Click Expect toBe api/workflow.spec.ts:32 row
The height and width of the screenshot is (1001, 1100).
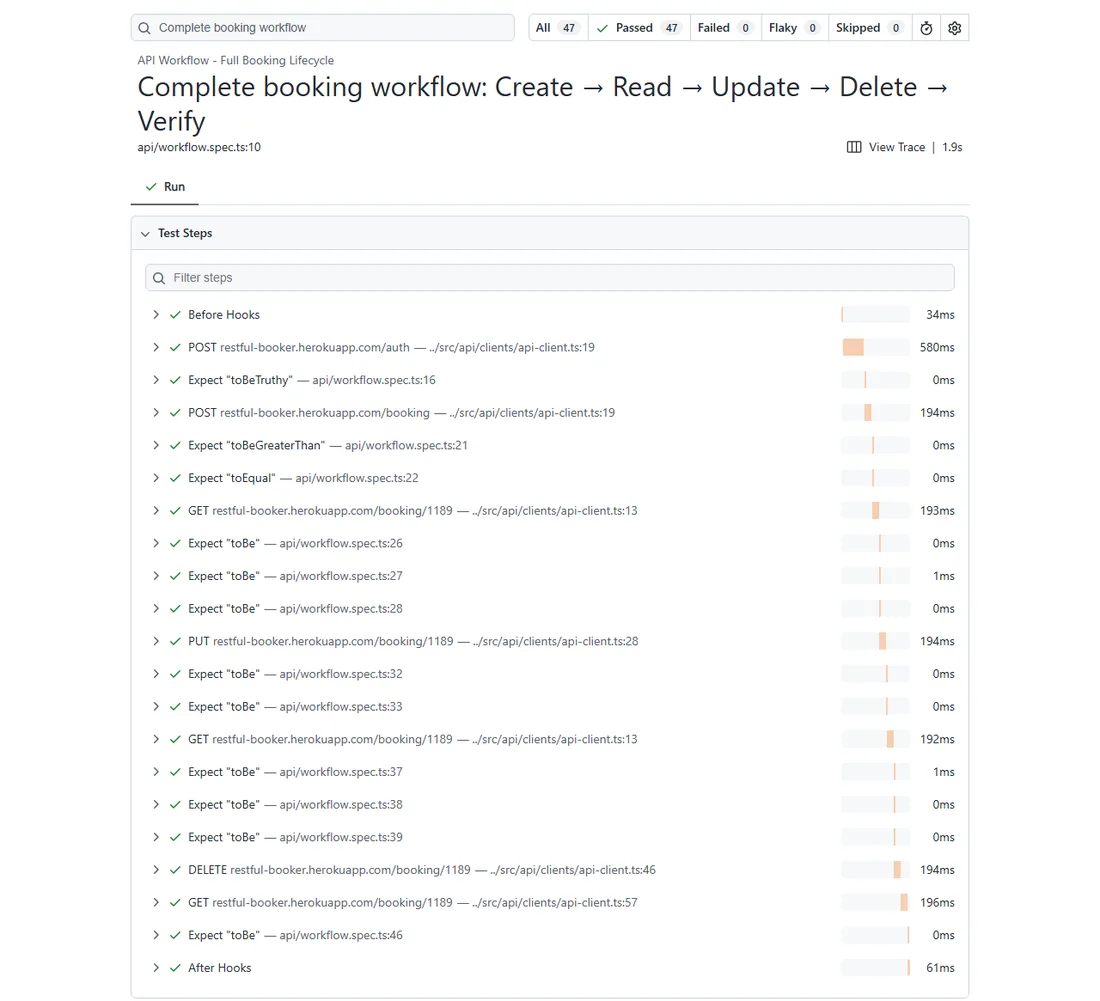[549, 674]
